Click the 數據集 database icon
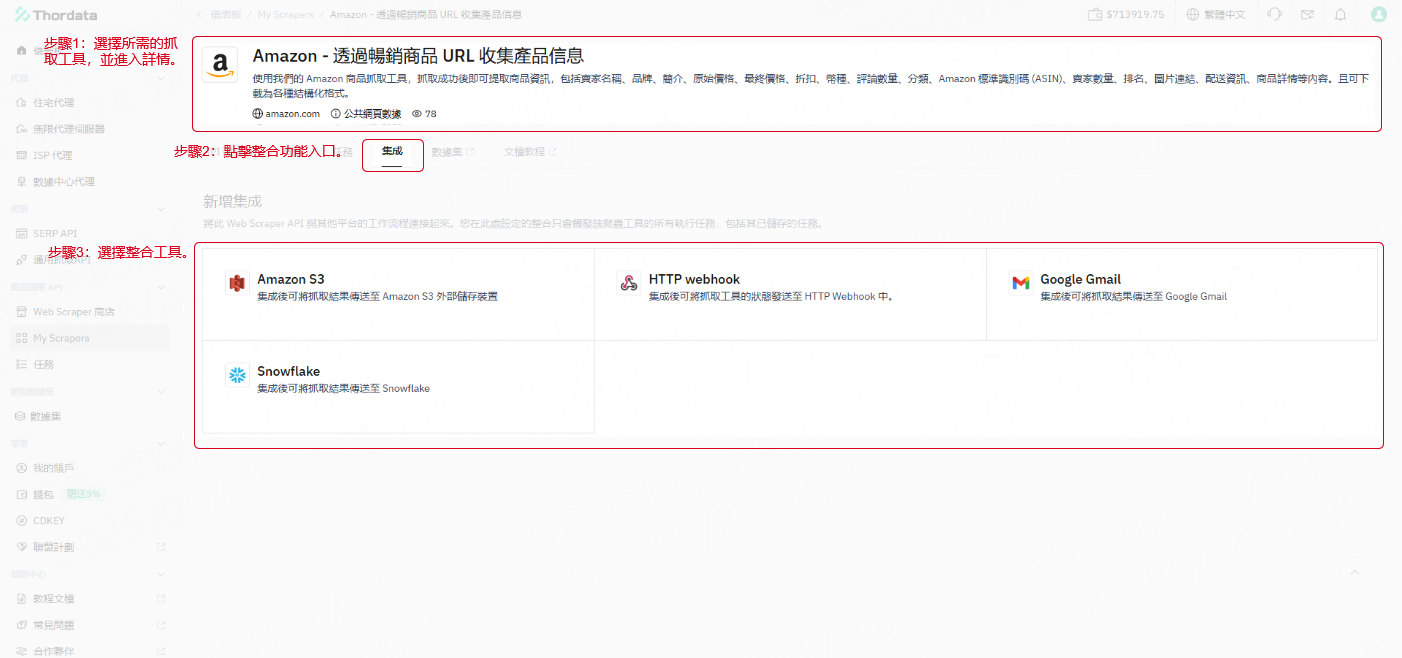 pos(20,416)
